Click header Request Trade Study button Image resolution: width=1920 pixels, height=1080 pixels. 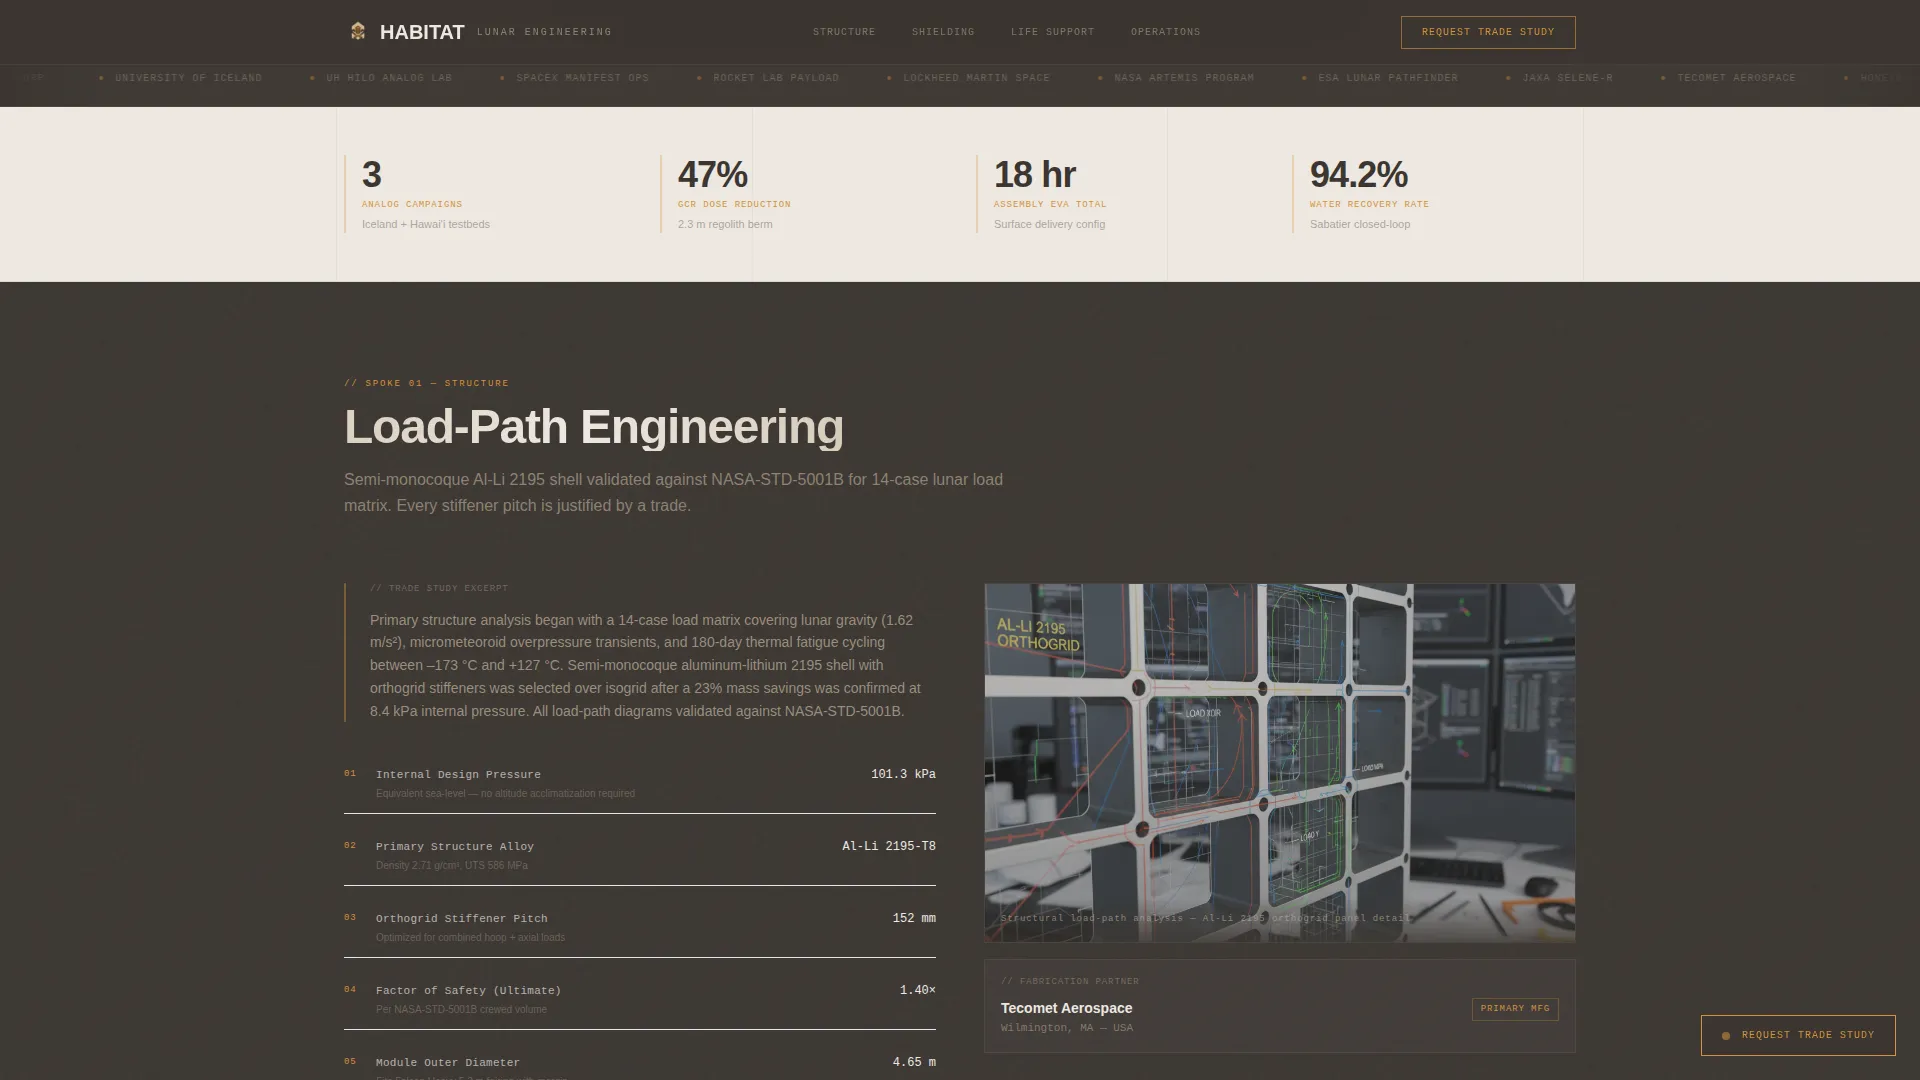[x=1488, y=32]
